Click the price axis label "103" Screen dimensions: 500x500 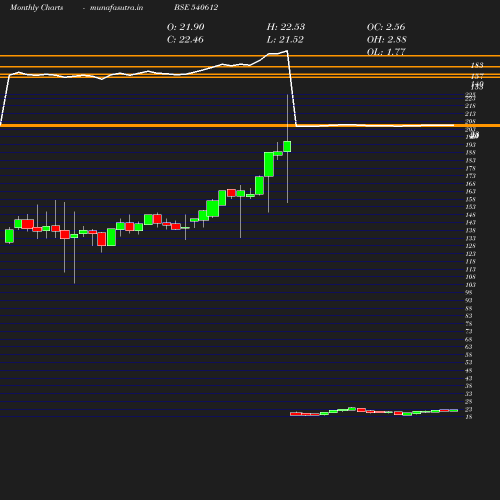tap(470, 285)
